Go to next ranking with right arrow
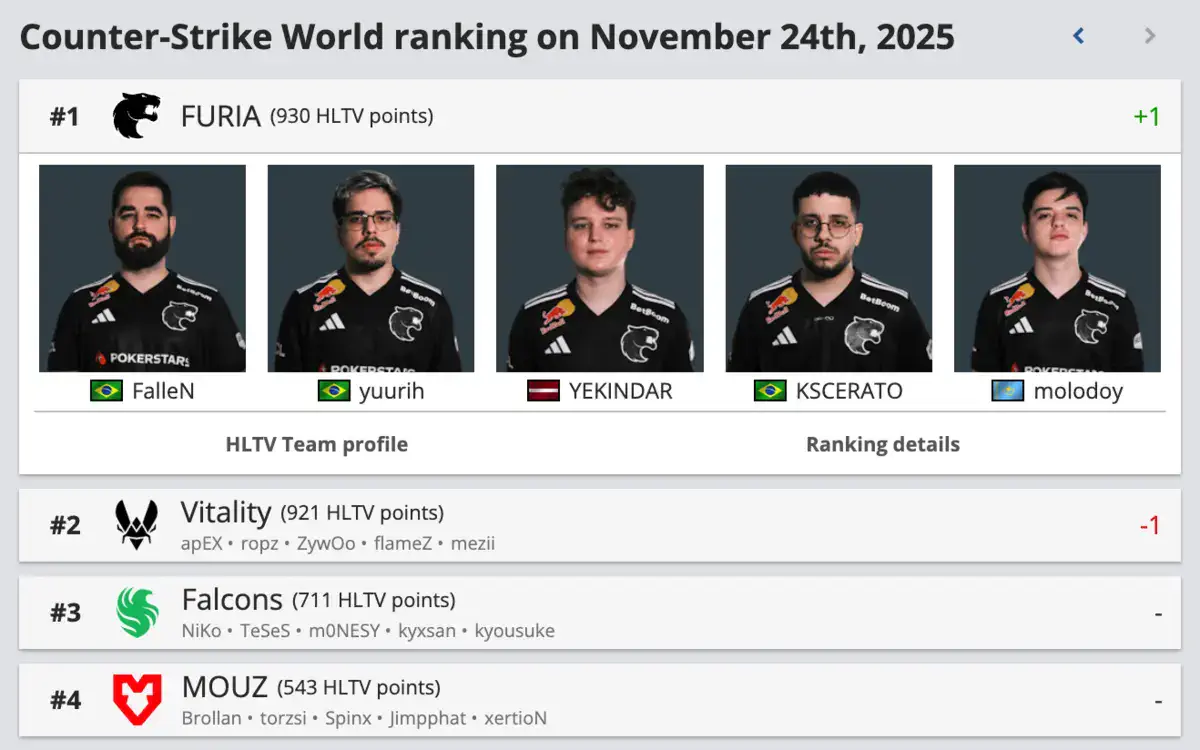 click(1150, 36)
